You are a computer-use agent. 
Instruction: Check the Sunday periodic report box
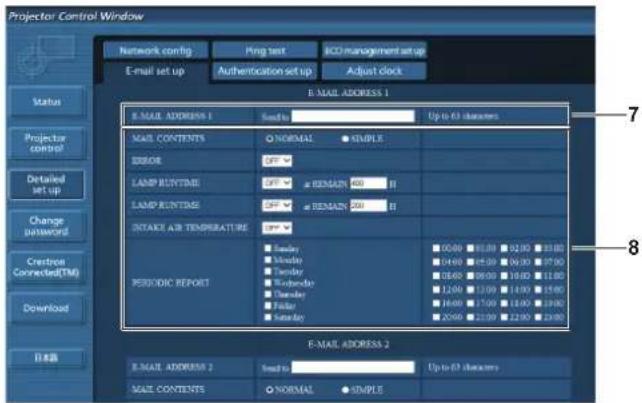tap(268, 248)
